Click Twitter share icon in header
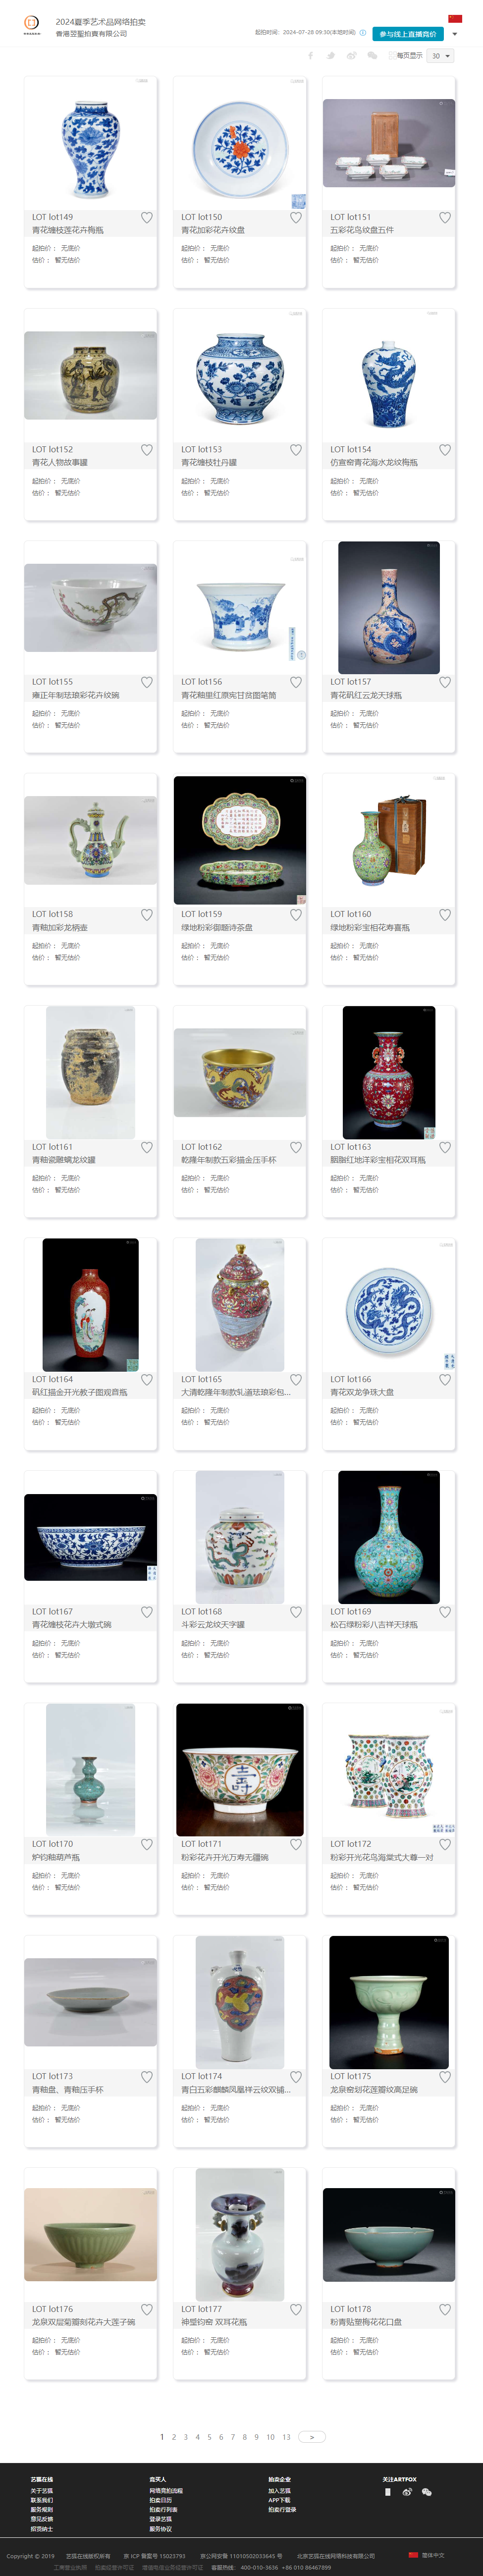This screenshot has height=2576, width=483. coord(331,56)
